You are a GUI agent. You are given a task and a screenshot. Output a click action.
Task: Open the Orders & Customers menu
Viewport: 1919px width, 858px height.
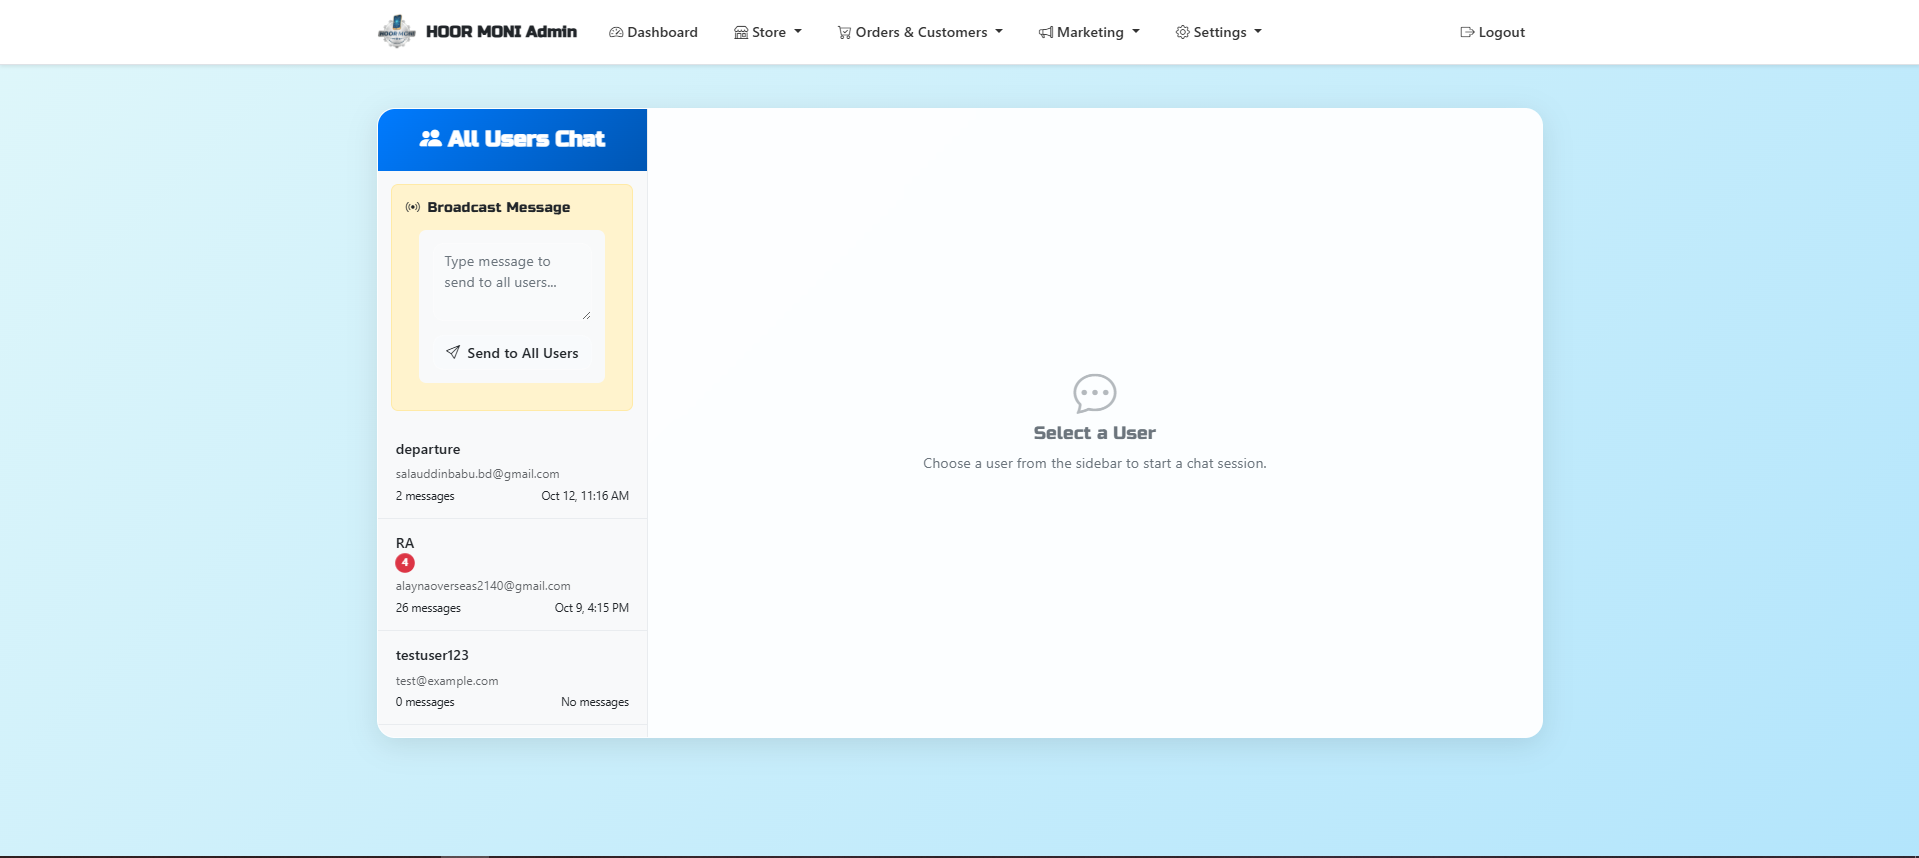[920, 32]
